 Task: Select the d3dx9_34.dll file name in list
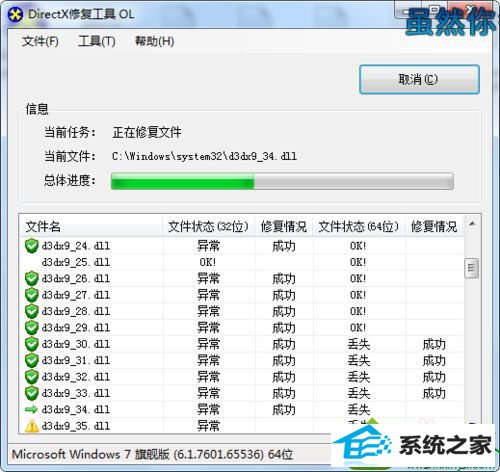click(76, 409)
